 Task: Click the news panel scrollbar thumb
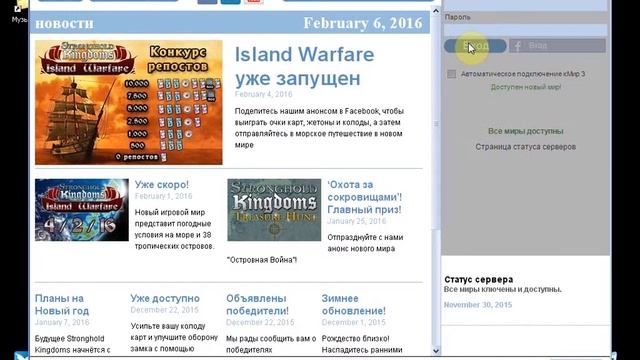click(x=436, y=122)
